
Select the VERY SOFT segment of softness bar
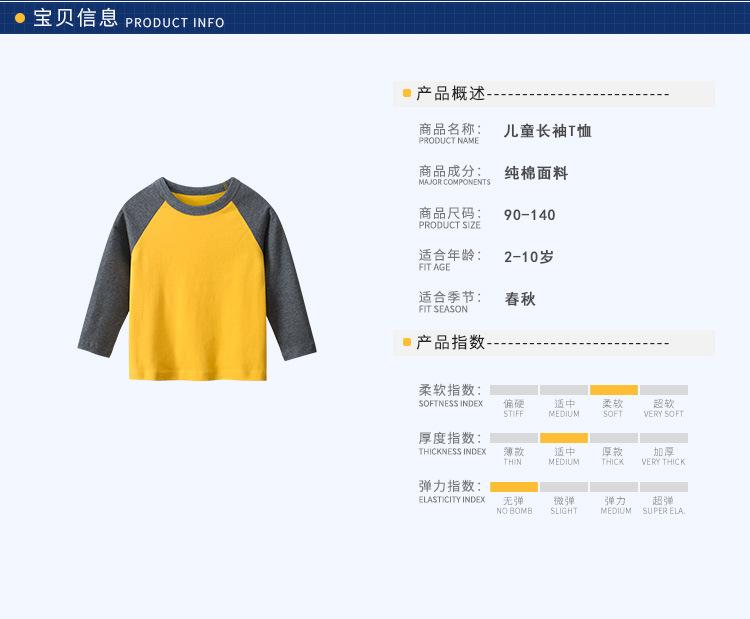point(664,390)
